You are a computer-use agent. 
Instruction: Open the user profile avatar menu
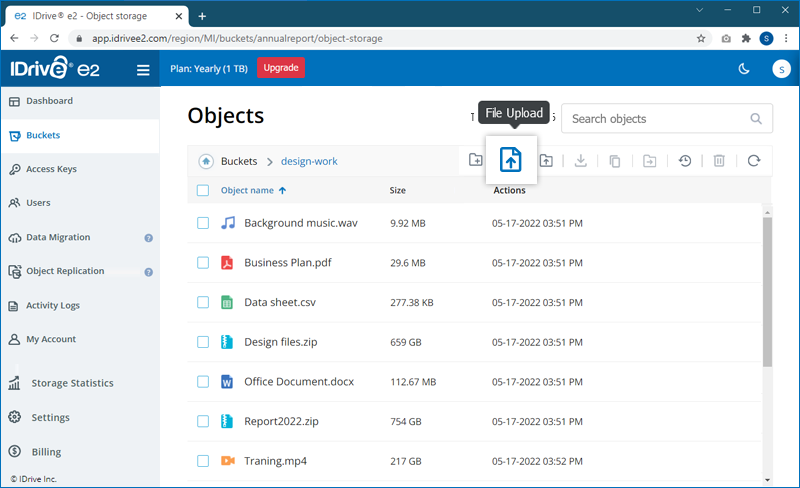(x=781, y=69)
